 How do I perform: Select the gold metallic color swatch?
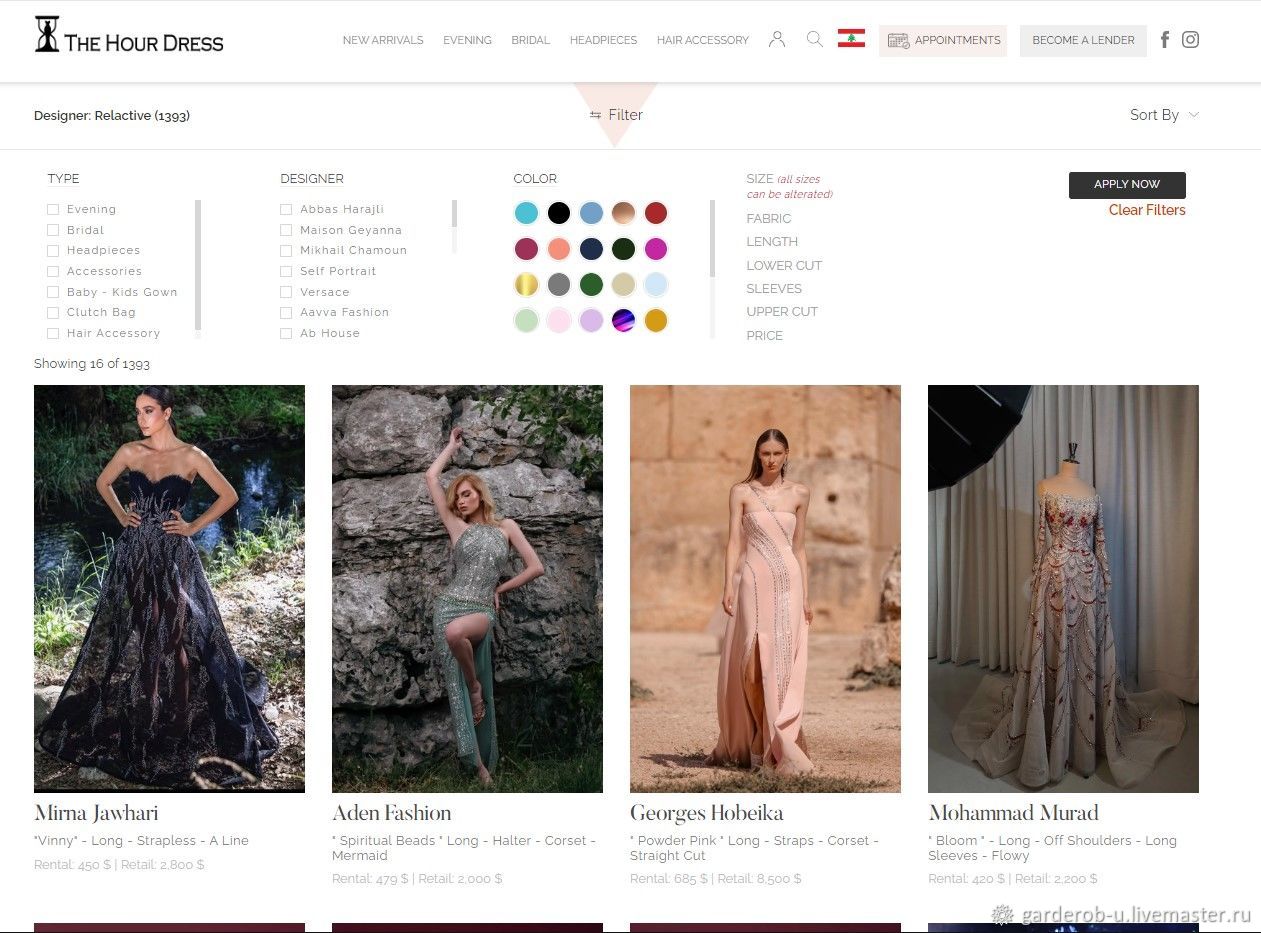point(526,285)
